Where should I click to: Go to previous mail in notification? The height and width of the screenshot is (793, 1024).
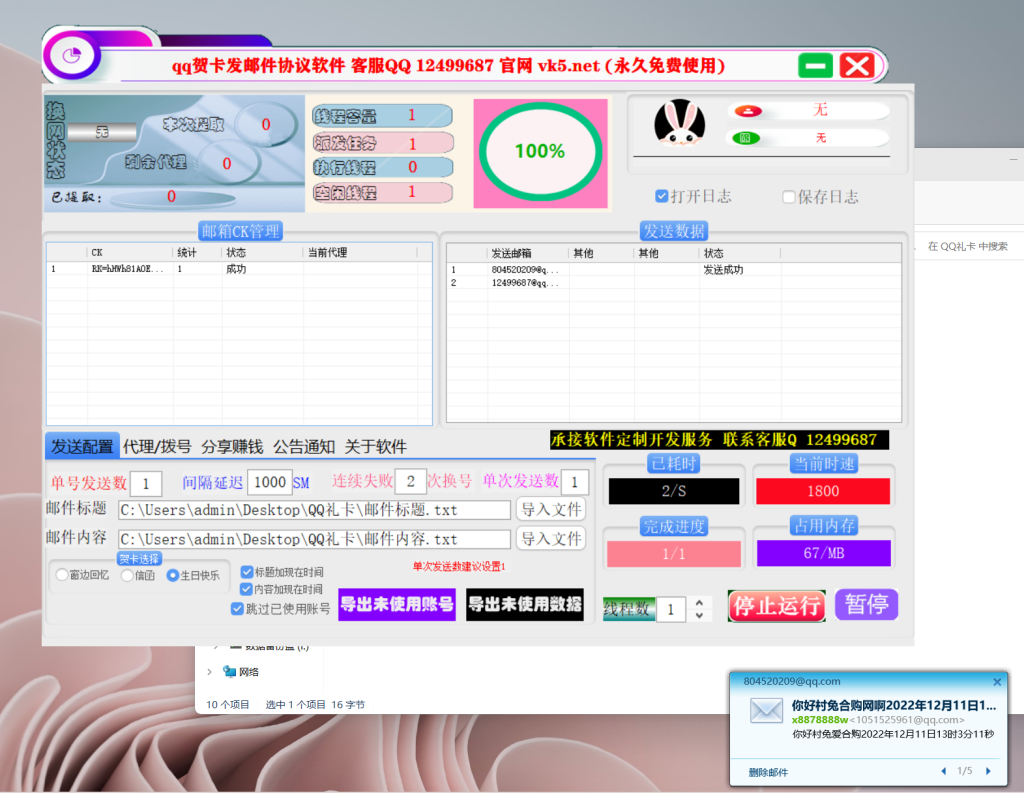[x=943, y=771]
